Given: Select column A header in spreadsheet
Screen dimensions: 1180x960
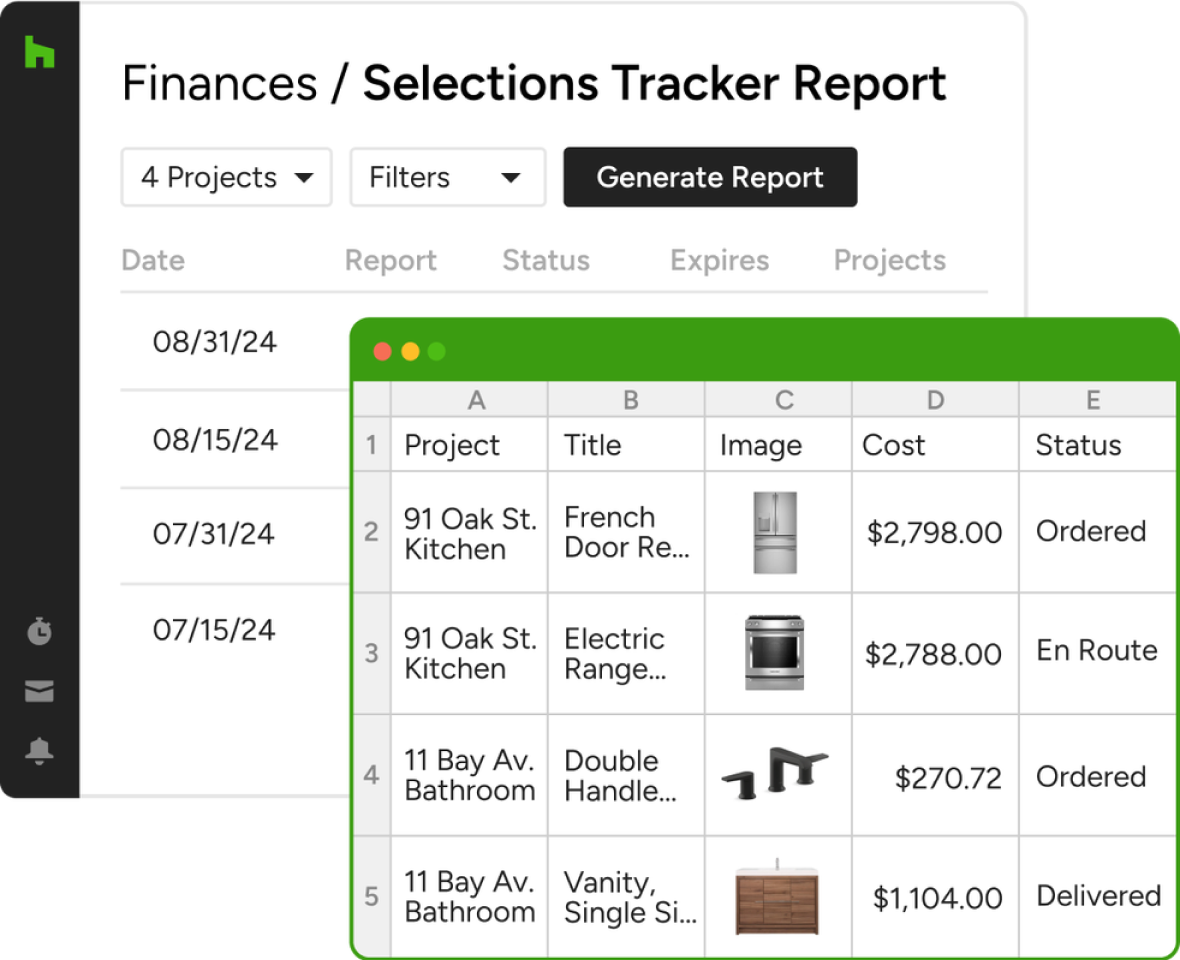Looking at the screenshot, I should click(476, 400).
